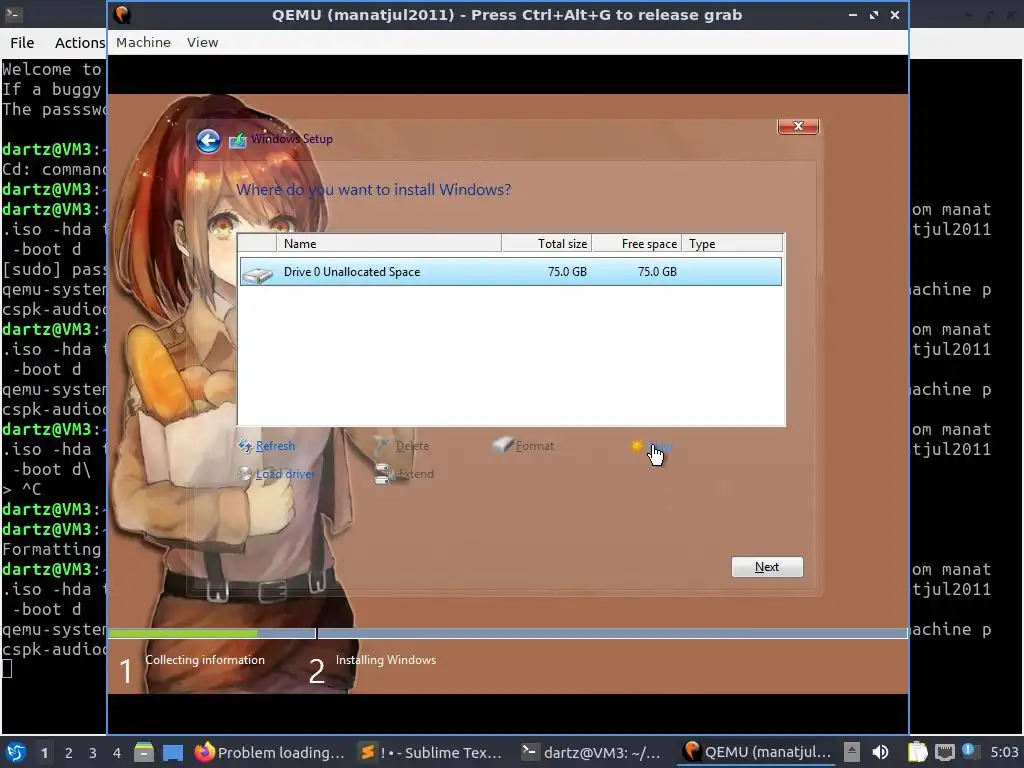Click the drive icon in the Drive 0 row
This screenshot has height=768, width=1024.
(x=257, y=274)
